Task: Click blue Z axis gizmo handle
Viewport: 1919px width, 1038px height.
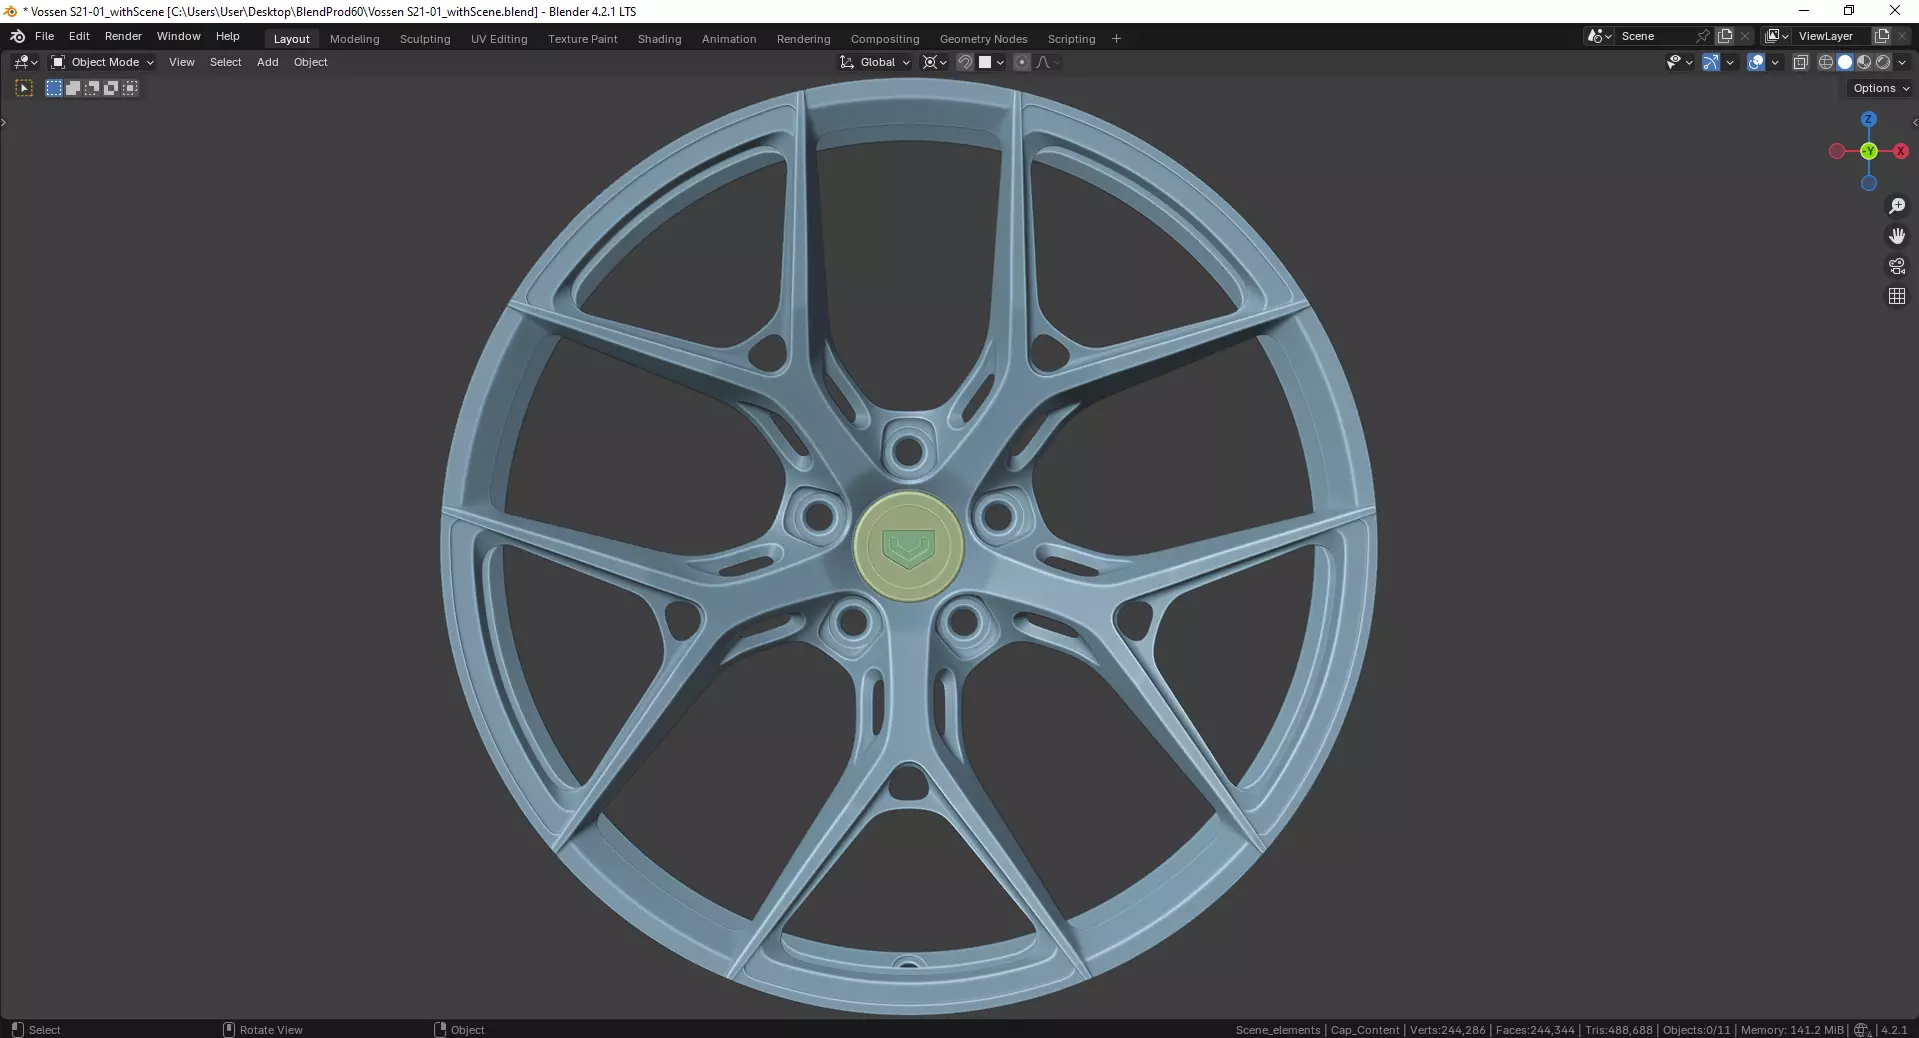Action: point(1869,119)
